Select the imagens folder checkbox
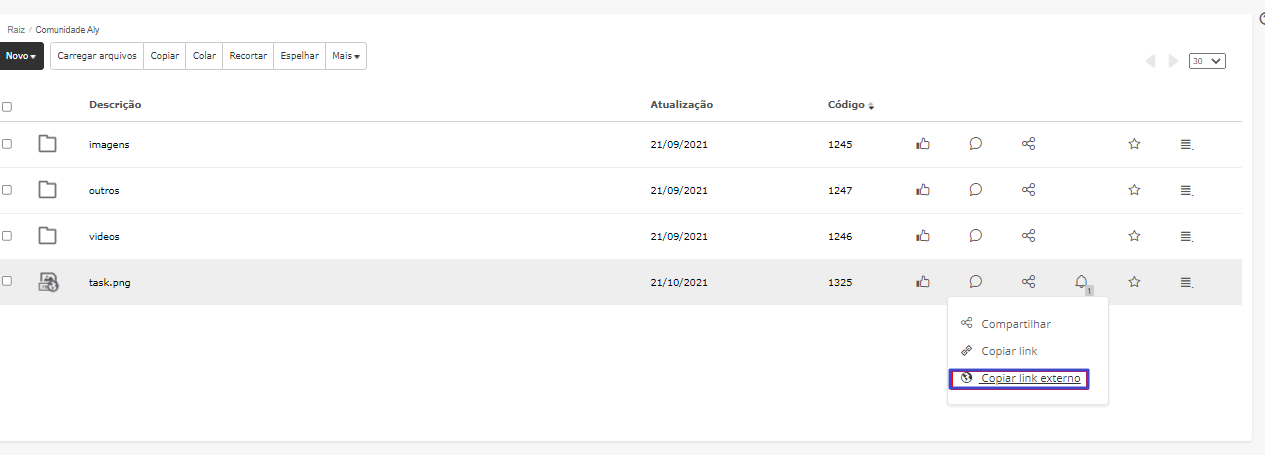Viewport: 1265px width, 455px height. (7, 144)
